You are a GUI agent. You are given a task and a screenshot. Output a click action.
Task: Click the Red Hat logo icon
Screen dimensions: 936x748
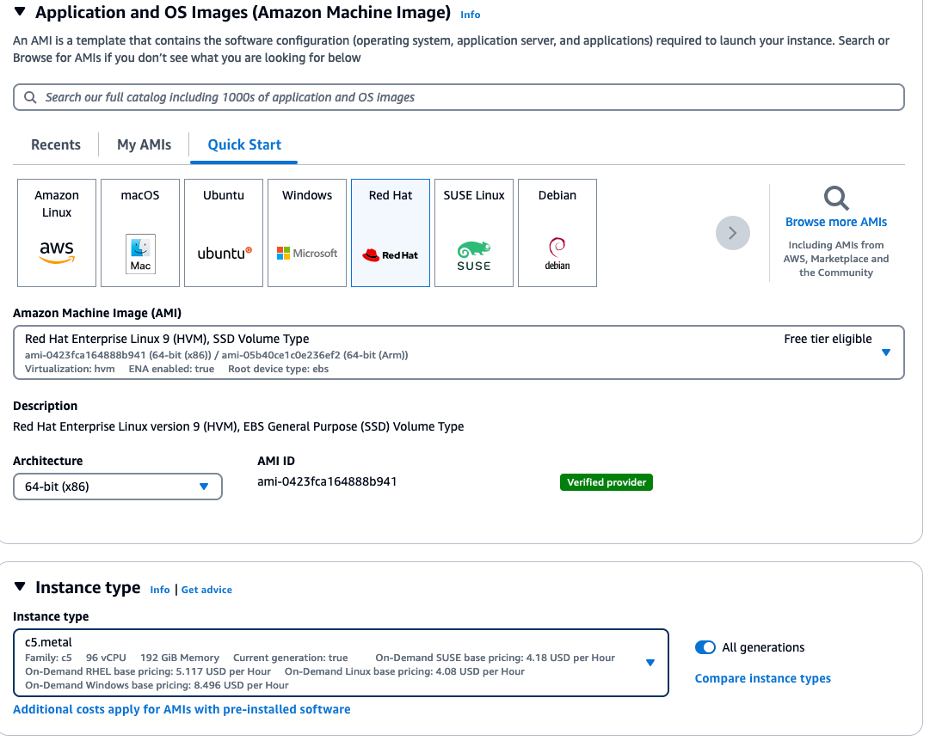[x=389, y=253]
